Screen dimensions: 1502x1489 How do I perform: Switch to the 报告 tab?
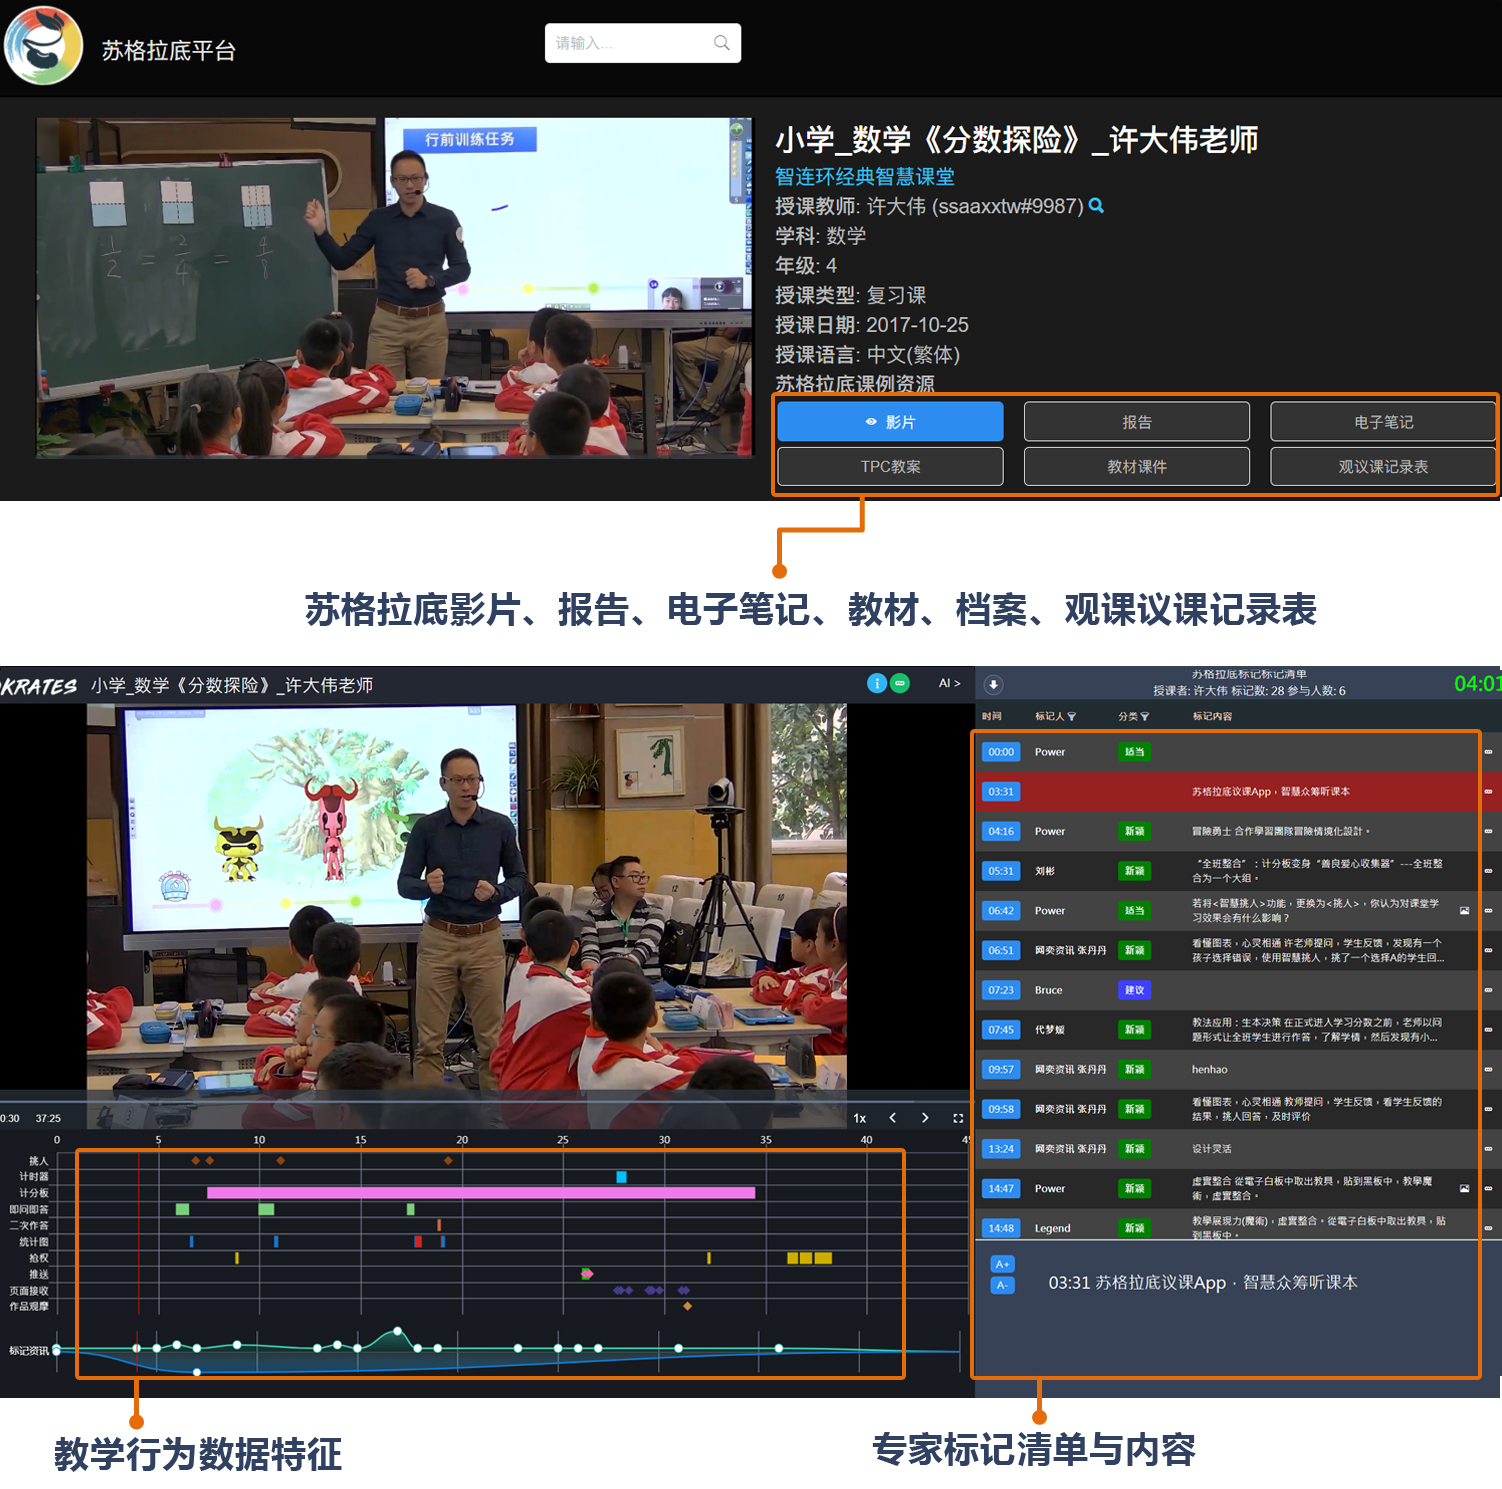(x=1136, y=422)
